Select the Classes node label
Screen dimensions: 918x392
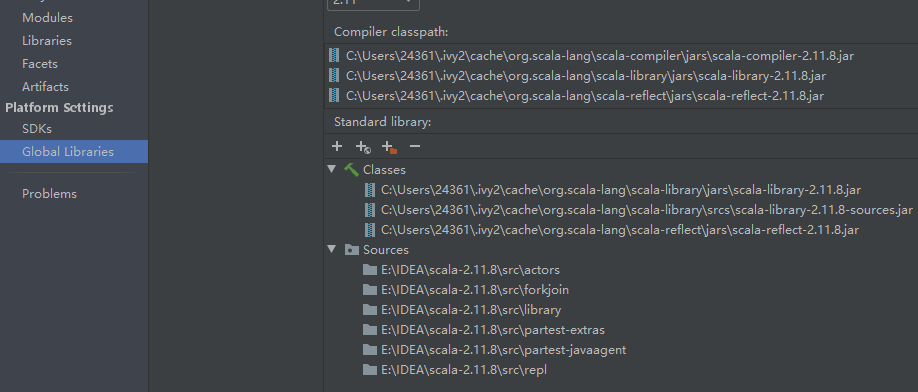pos(384,170)
